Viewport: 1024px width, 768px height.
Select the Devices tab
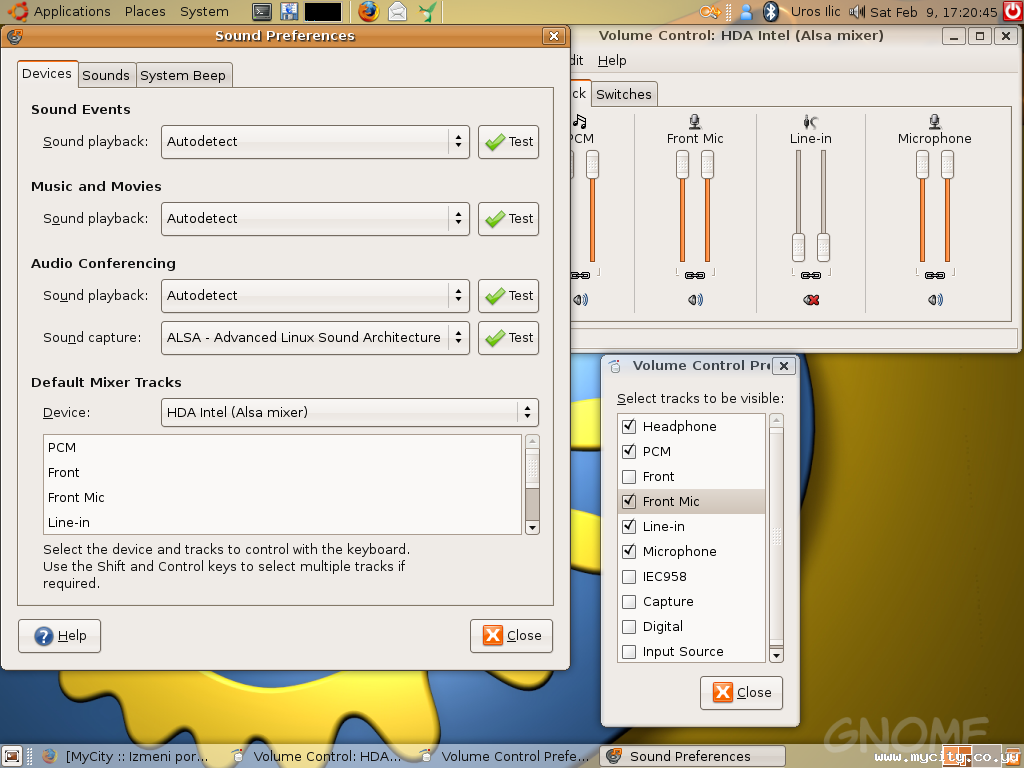point(47,74)
